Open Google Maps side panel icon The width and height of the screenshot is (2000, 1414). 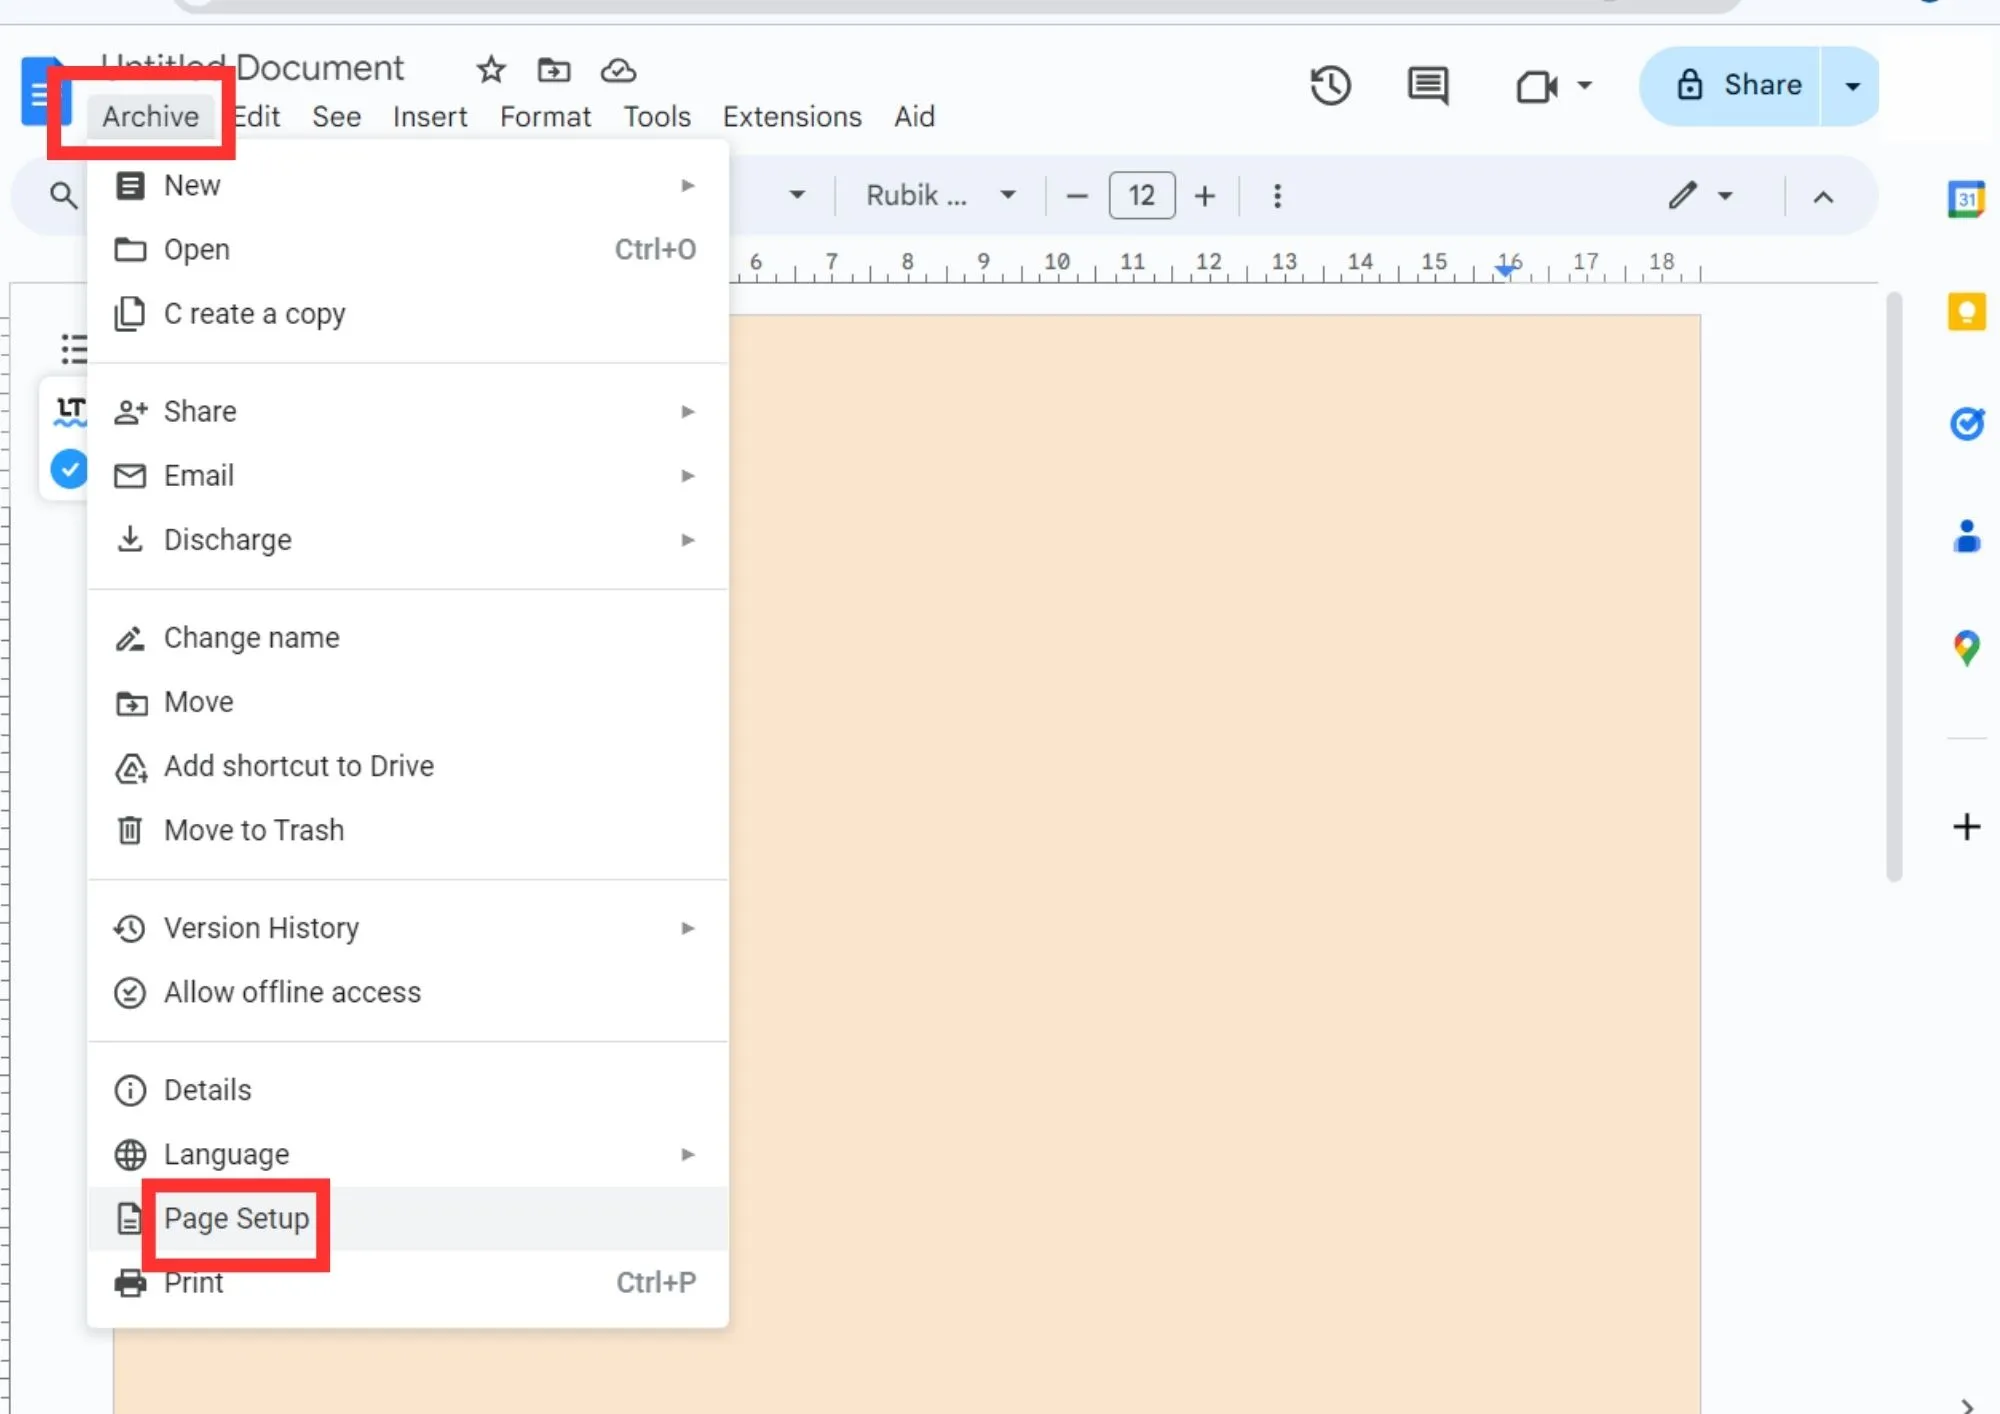[1966, 648]
